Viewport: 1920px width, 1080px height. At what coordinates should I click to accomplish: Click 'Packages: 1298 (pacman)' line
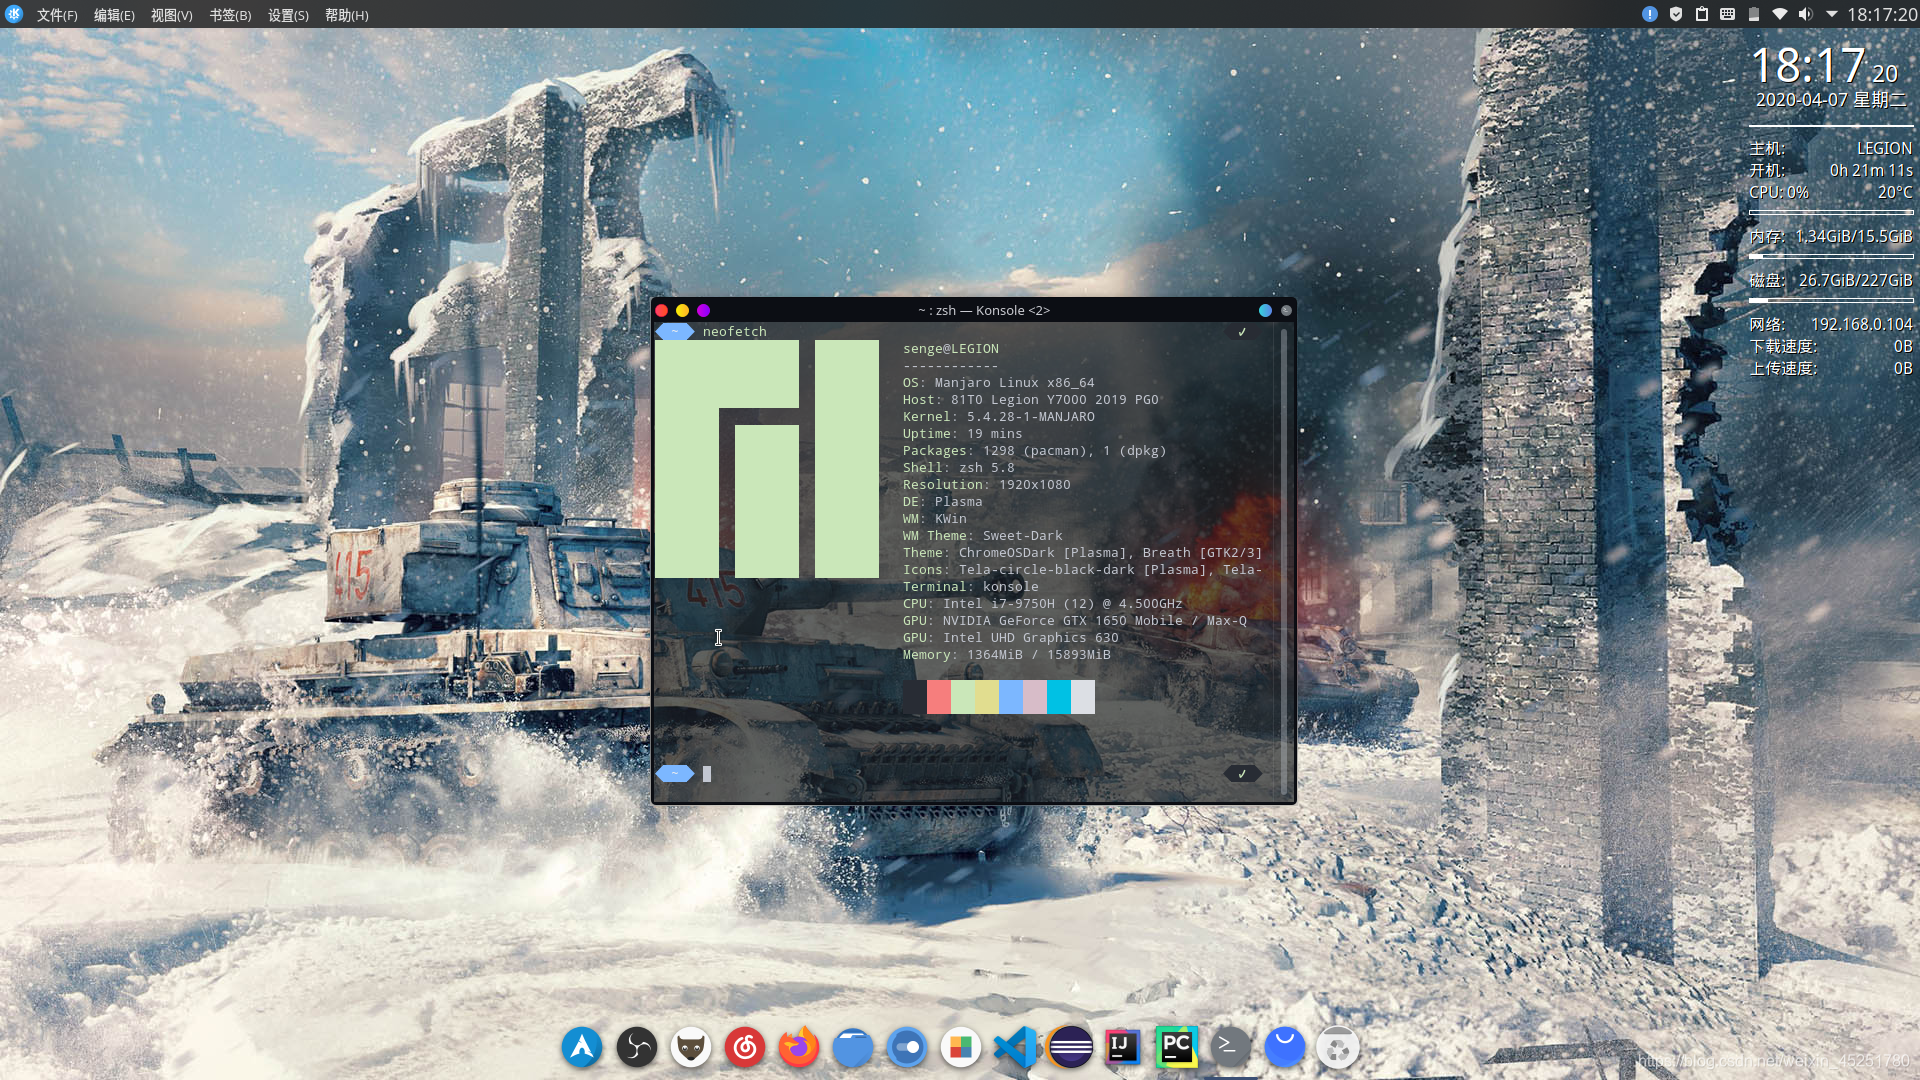click(x=1035, y=451)
